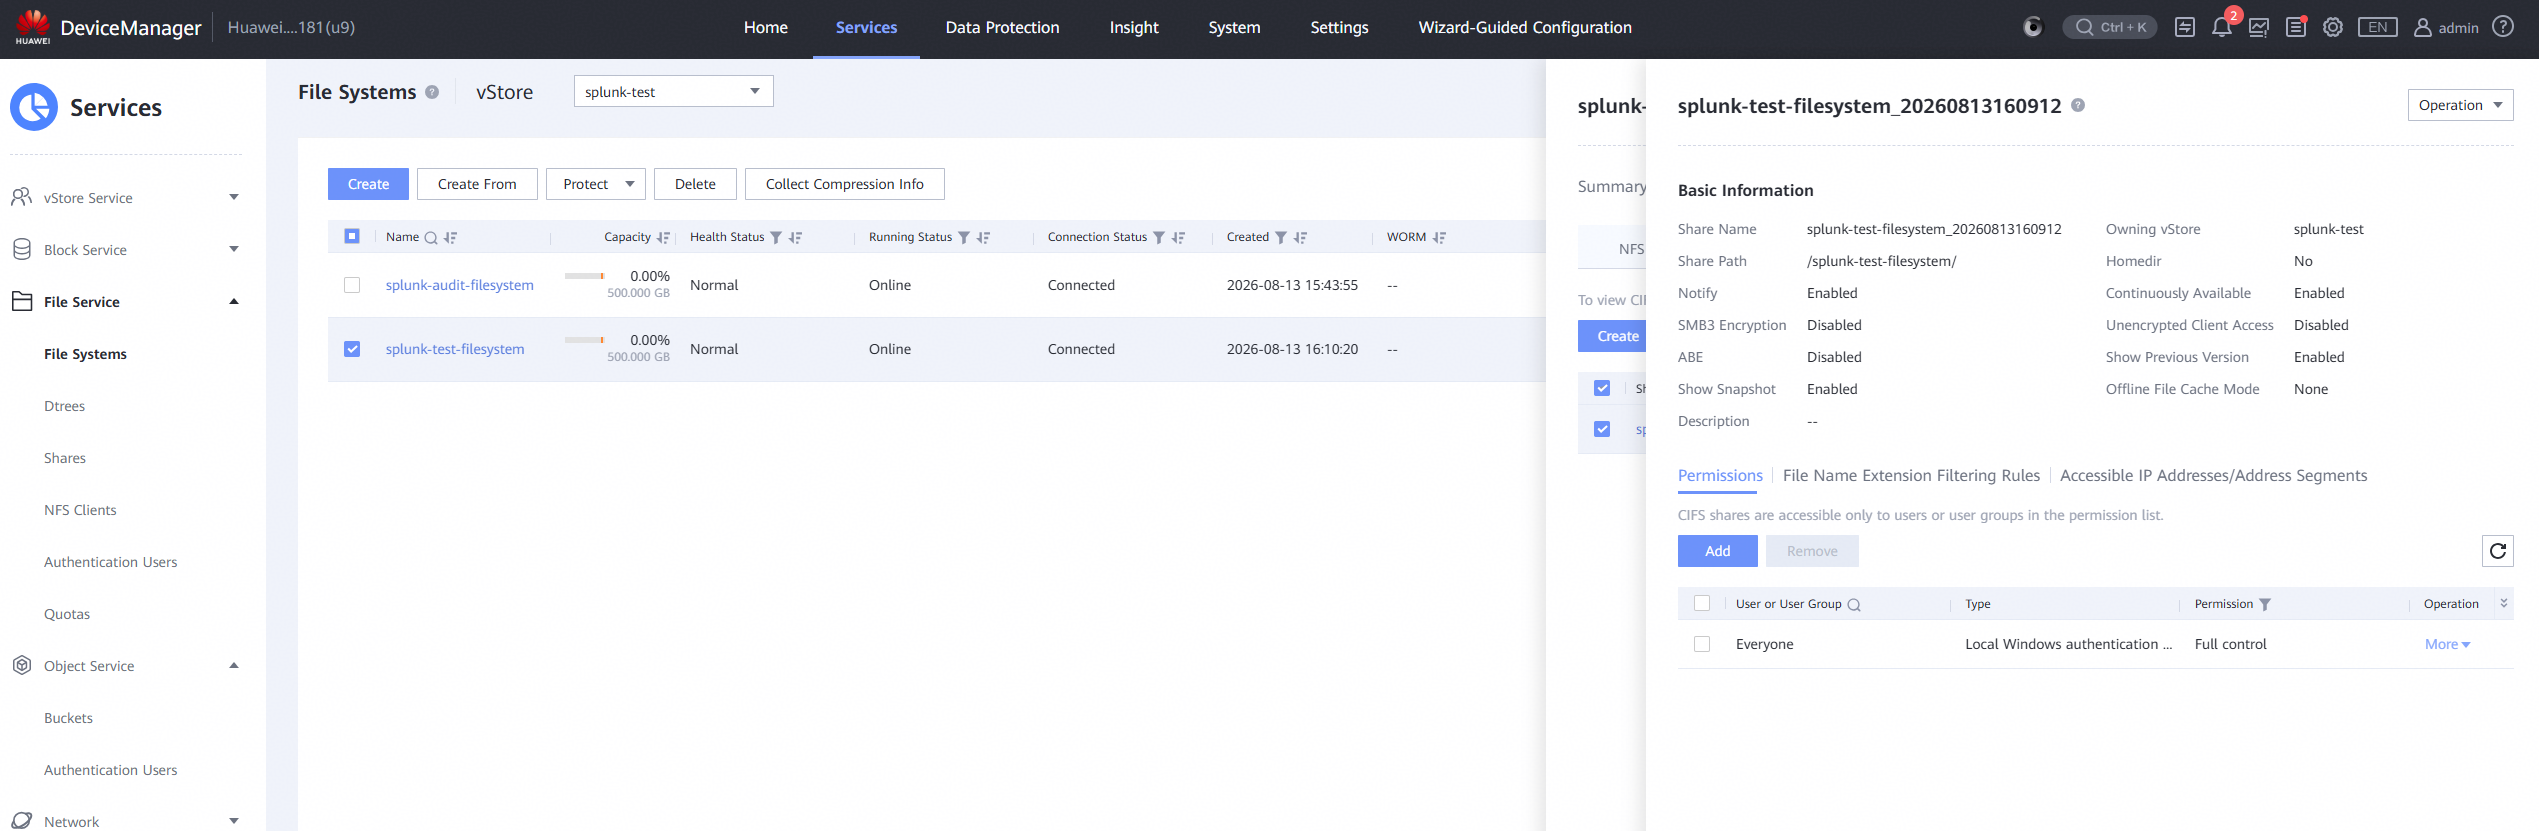The height and width of the screenshot is (831, 2539).
Task: Switch to Accessible IP Addresses/Address Segments tab
Action: 2213,476
